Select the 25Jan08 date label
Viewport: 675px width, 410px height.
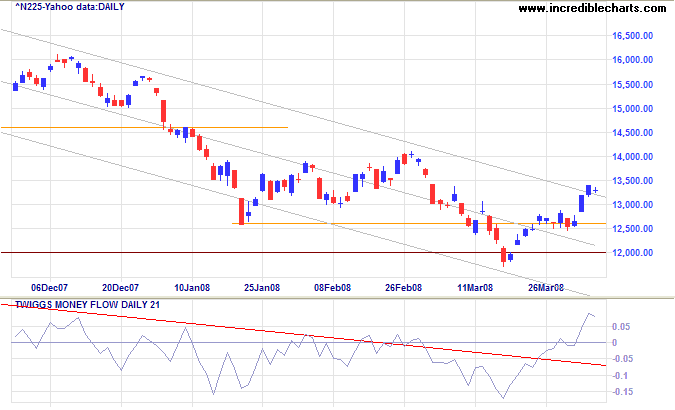[262, 287]
